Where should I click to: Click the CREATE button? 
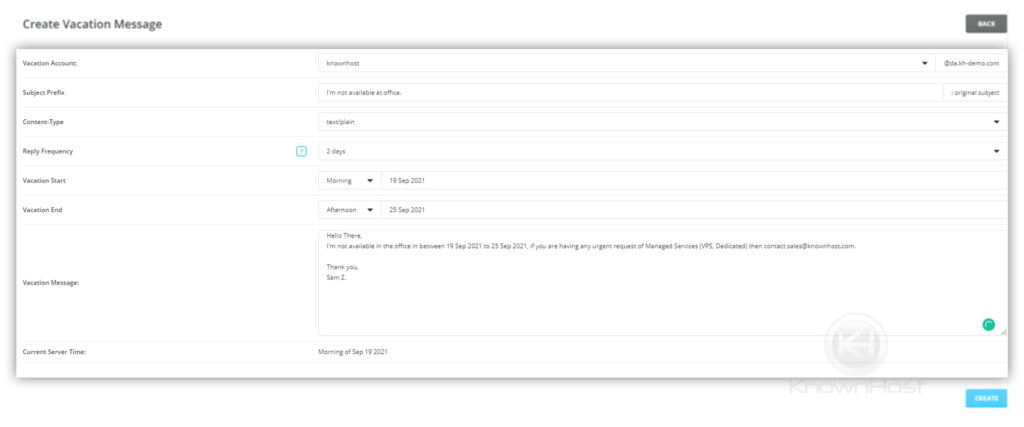point(986,398)
